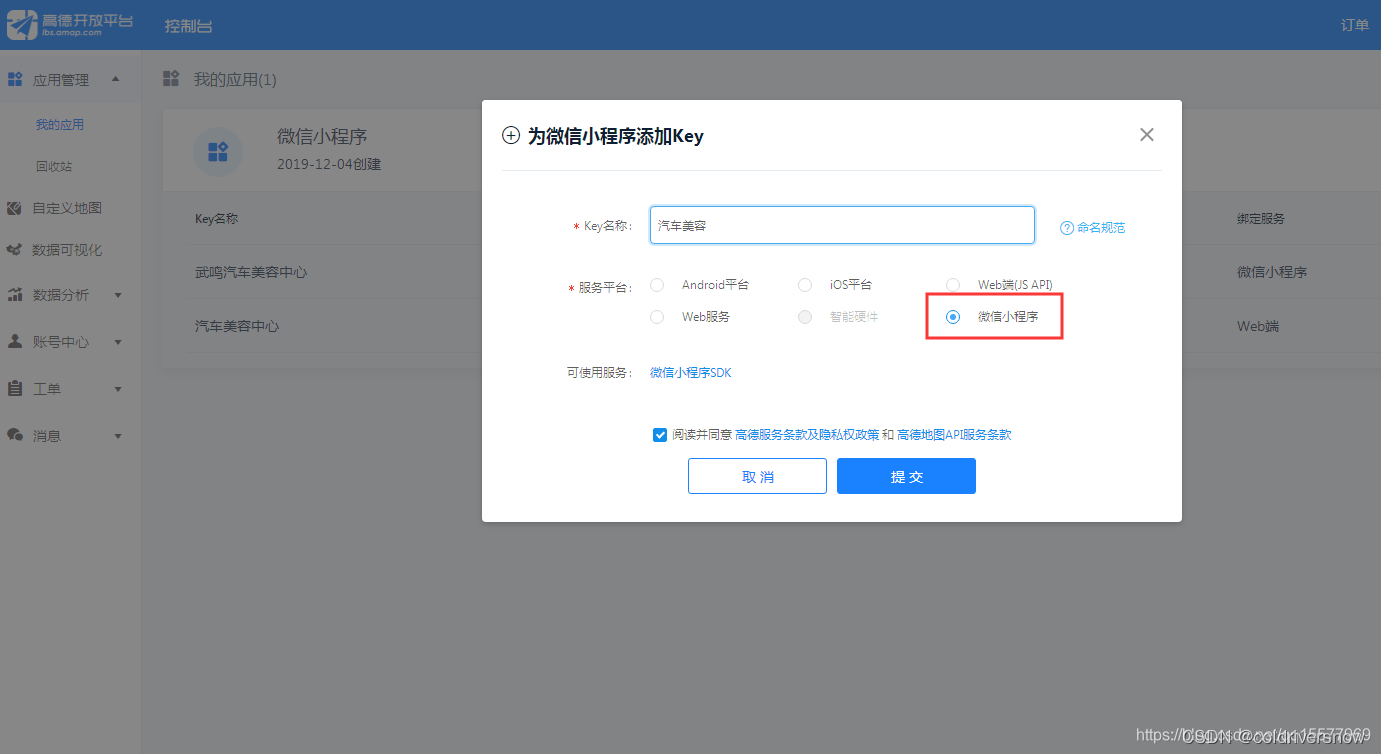
Task: Click the plus icon in dialog title
Action: click(x=511, y=136)
